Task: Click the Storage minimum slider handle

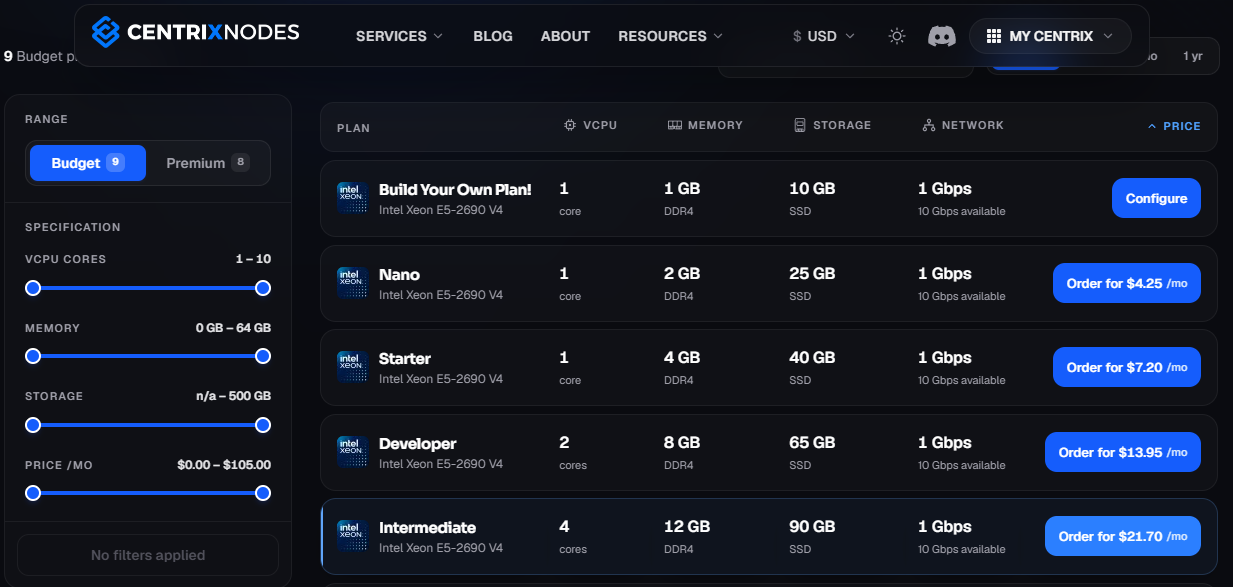Action: pos(33,425)
